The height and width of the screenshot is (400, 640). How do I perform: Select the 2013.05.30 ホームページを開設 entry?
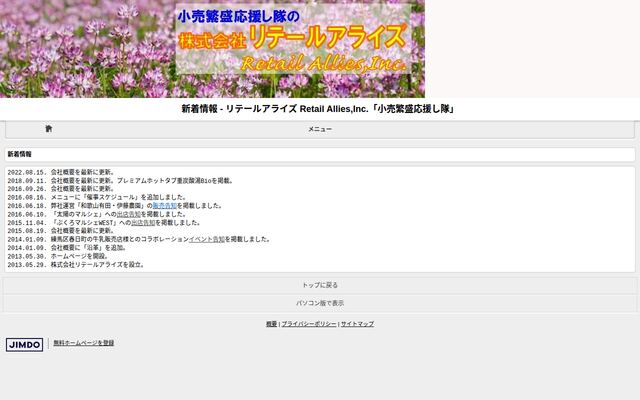(x=58, y=256)
